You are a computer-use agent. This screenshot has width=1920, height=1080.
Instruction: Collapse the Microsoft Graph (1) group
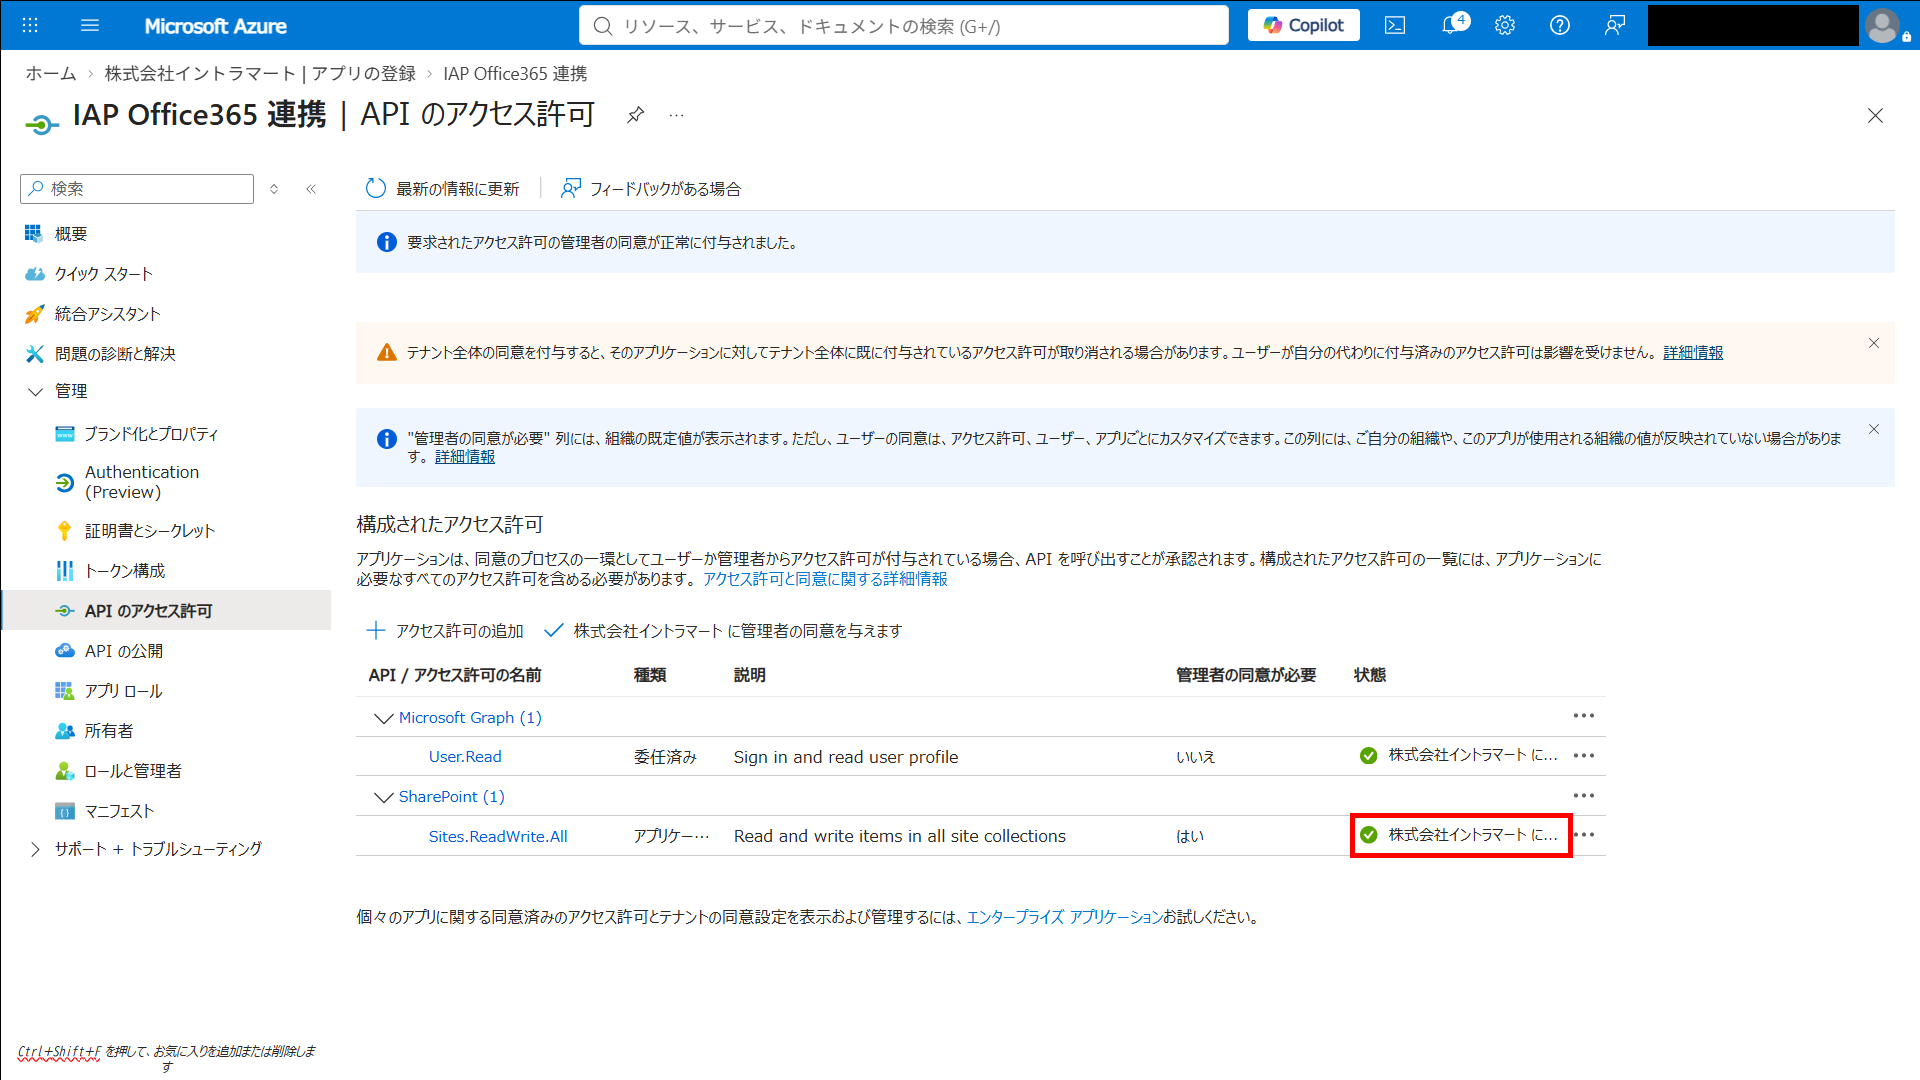[x=383, y=718]
